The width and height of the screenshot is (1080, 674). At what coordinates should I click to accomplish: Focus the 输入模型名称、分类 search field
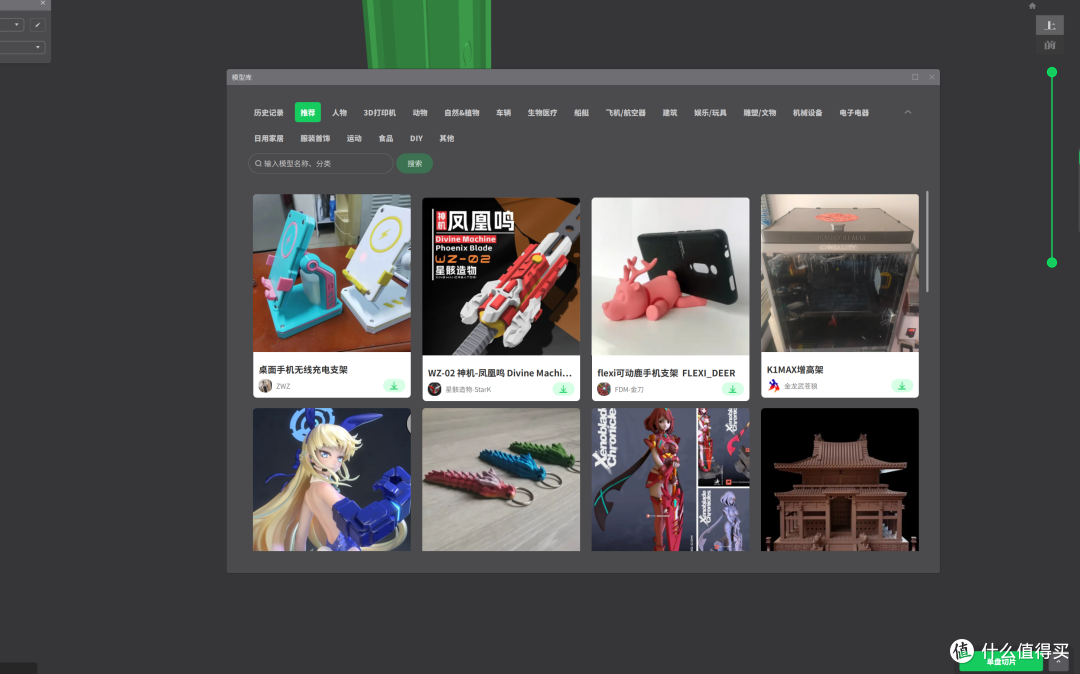[x=321, y=163]
